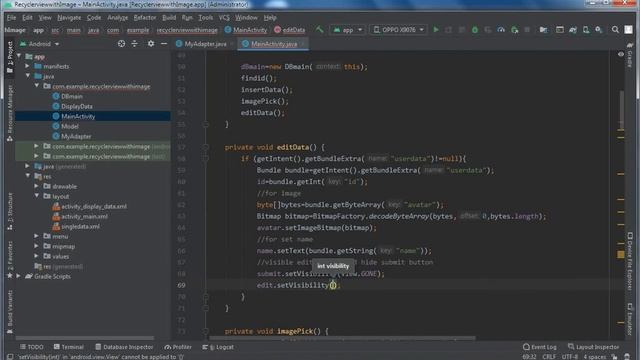Collapse the res folder

(x=27, y=176)
